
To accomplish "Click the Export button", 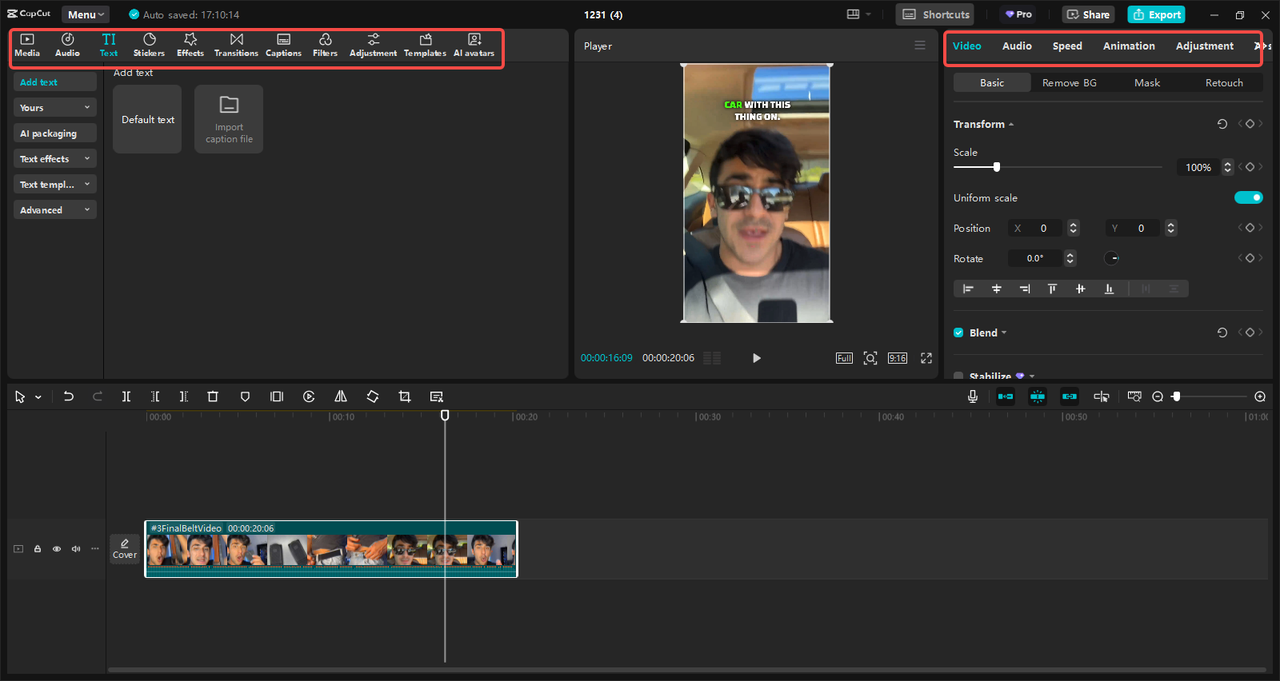I will pyautogui.click(x=1156, y=15).
